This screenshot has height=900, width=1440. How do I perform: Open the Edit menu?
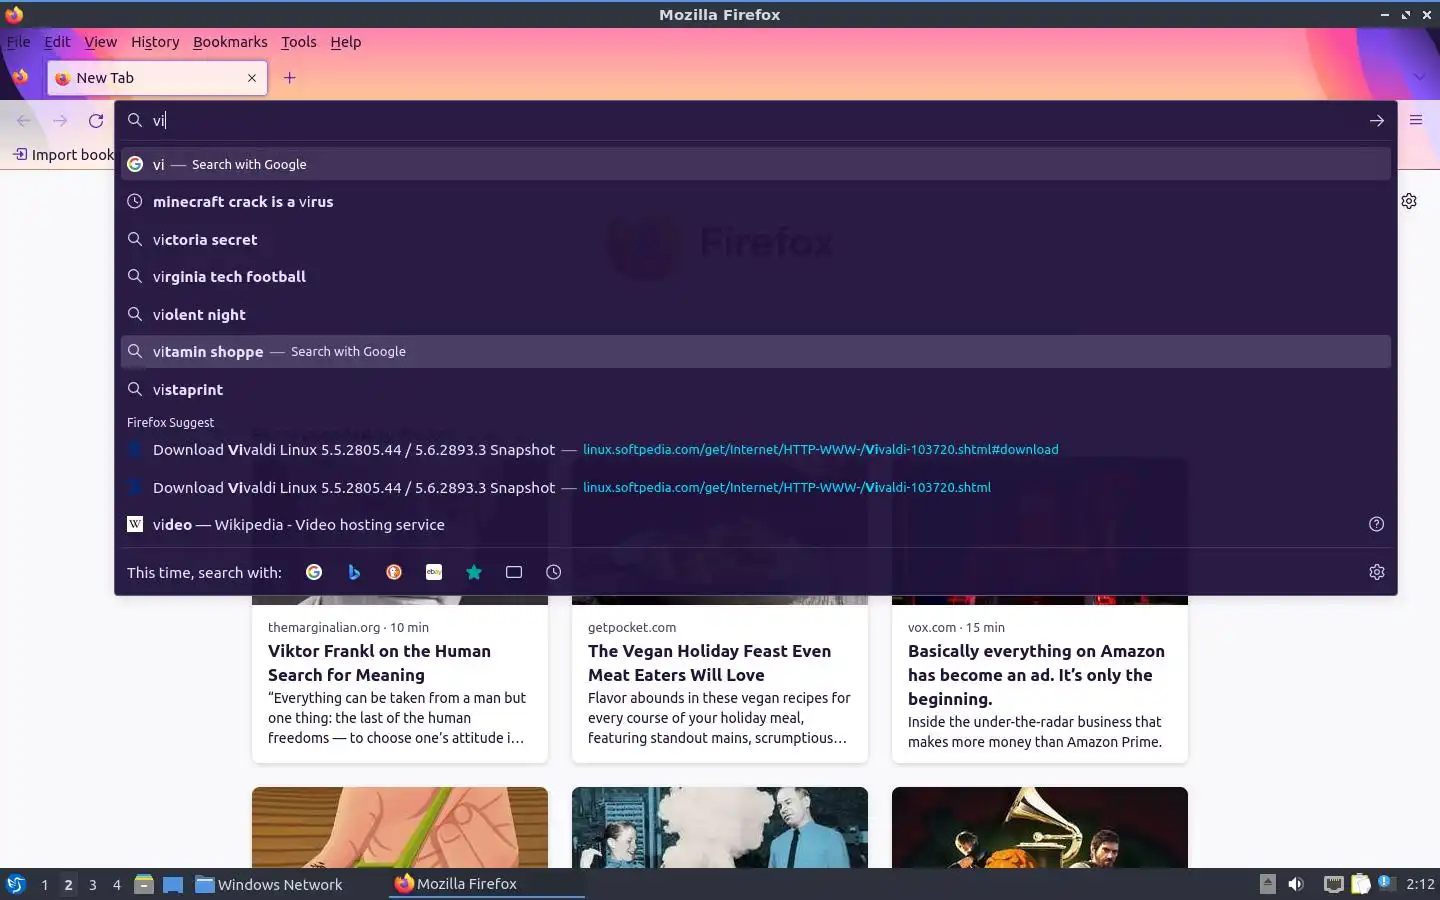coord(57,42)
